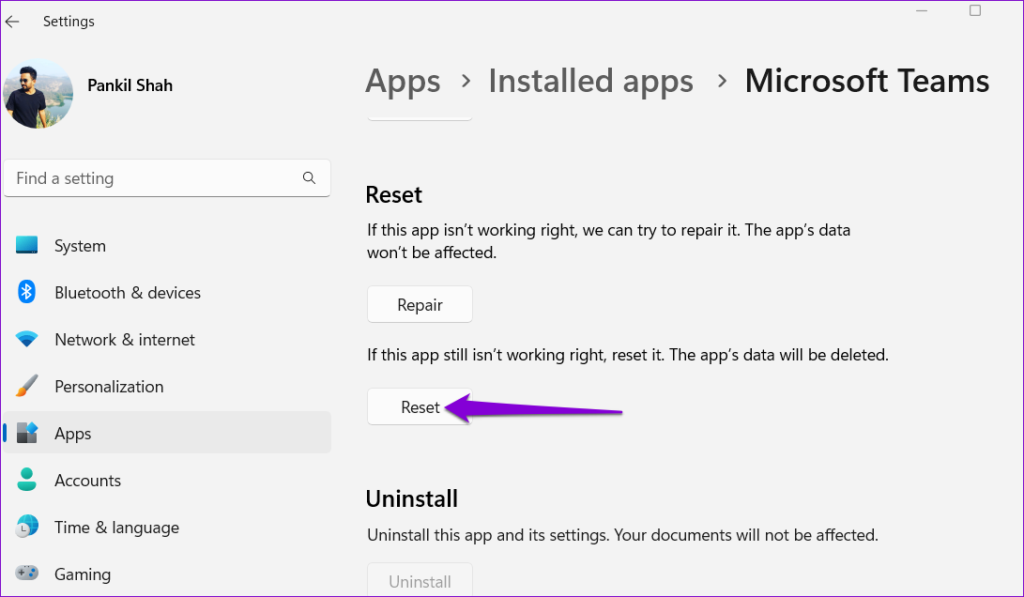Go back via the Installed apps breadcrumb

(590, 80)
